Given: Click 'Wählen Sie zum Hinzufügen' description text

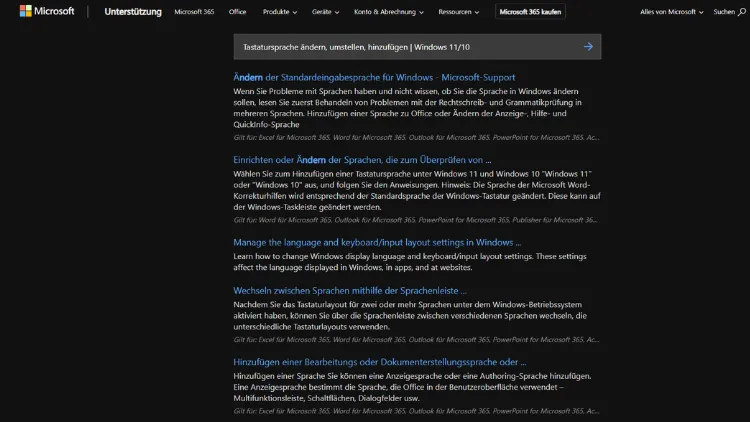Looking at the screenshot, I should click(417, 190).
